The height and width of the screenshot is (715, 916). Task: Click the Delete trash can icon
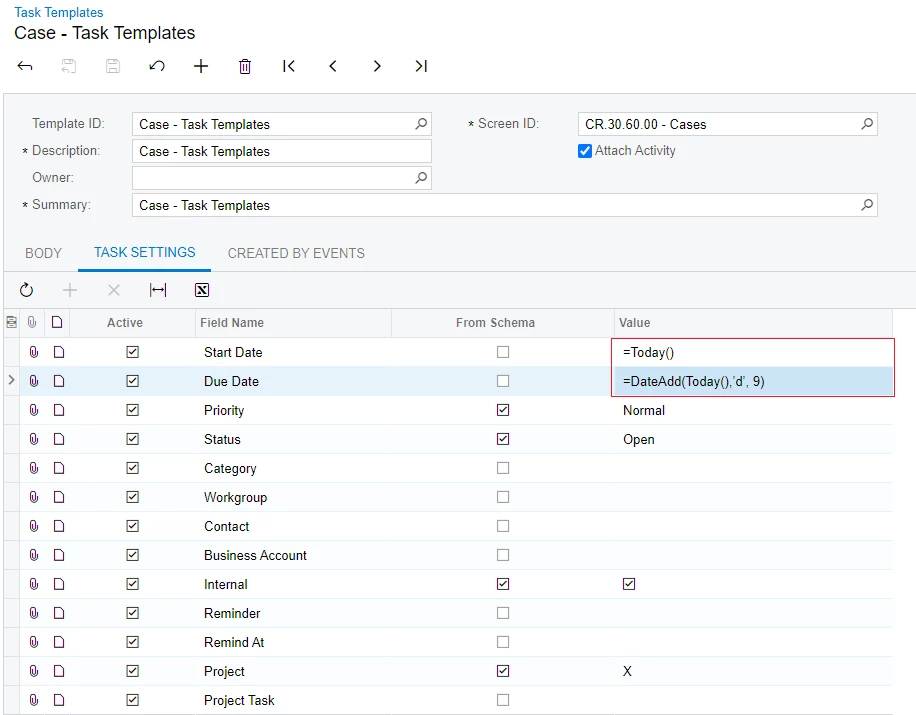pos(245,66)
